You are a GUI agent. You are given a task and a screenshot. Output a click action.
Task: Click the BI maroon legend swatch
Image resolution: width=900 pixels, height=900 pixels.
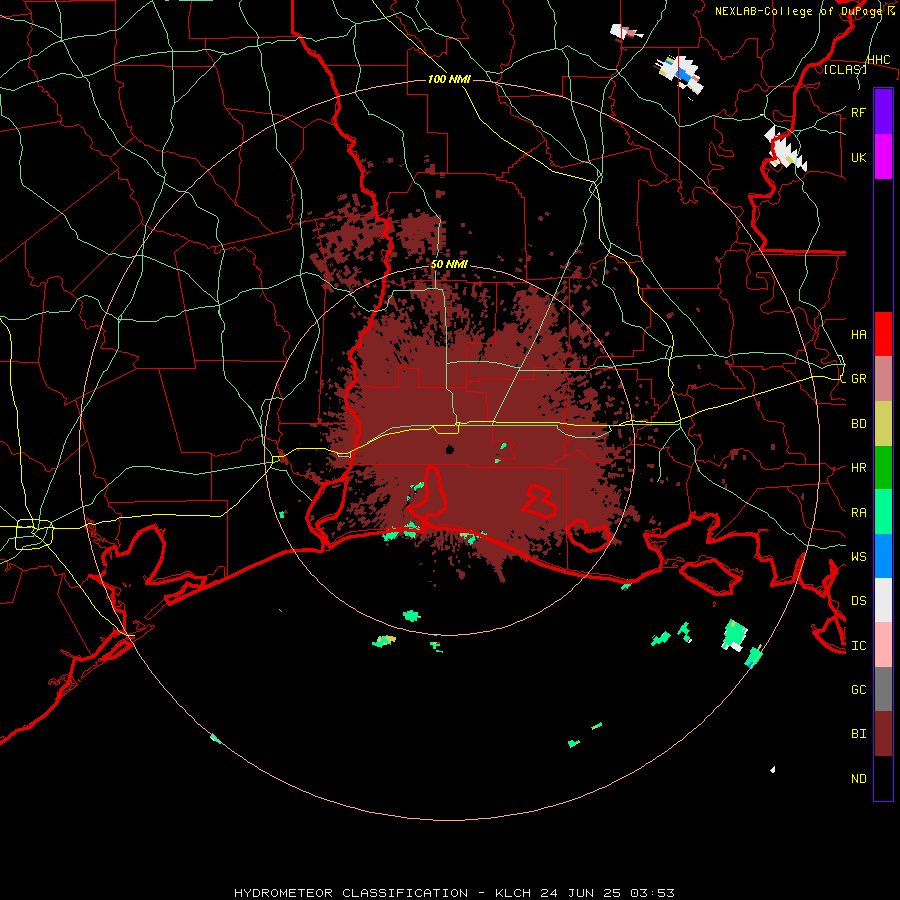883,734
